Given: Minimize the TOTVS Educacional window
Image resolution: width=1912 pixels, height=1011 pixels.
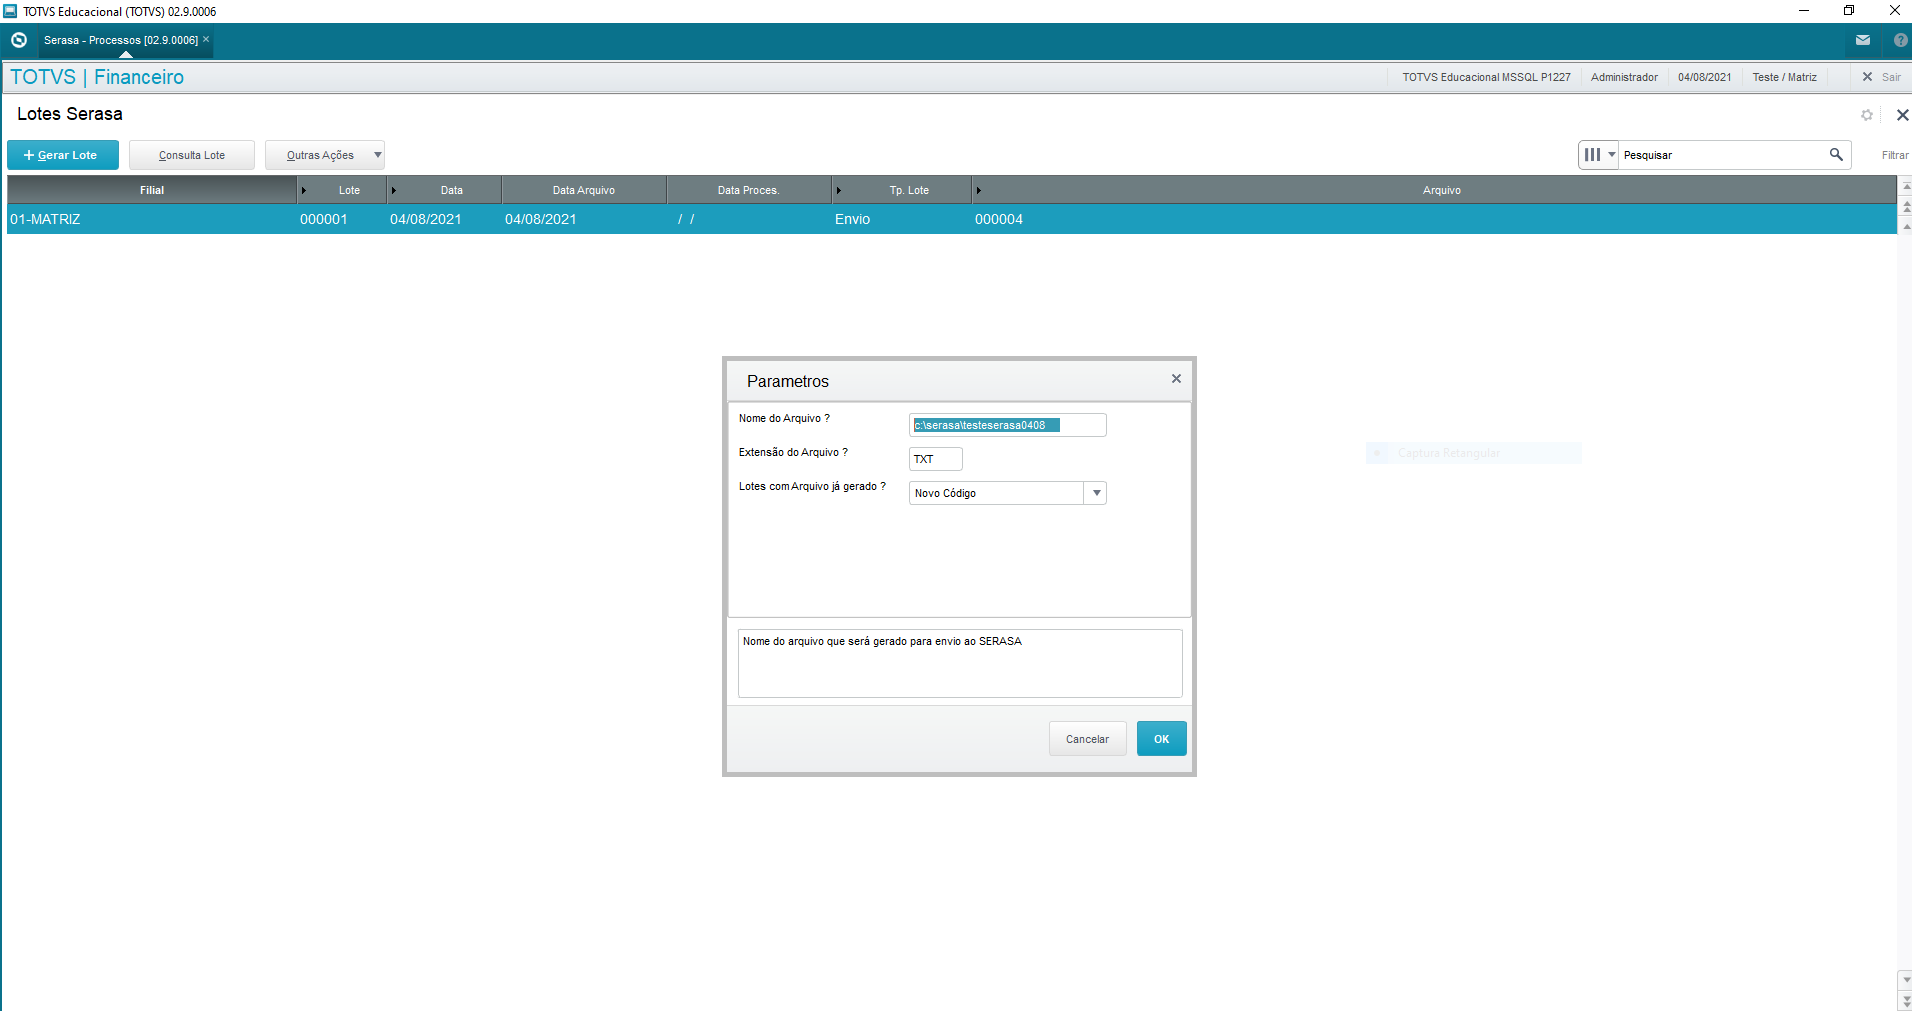Looking at the screenshot, I should click(x=1804, y=11).
